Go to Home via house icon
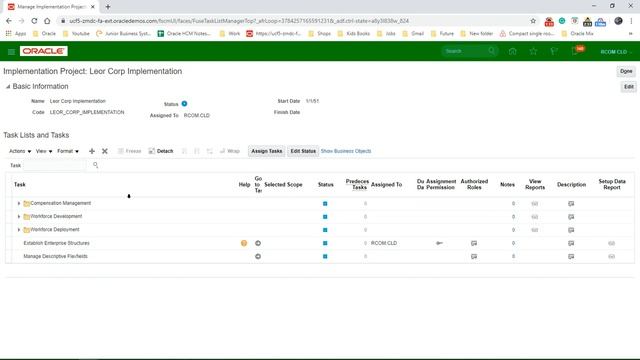Screen dimensions: 640x360 (x=513, y=51)
